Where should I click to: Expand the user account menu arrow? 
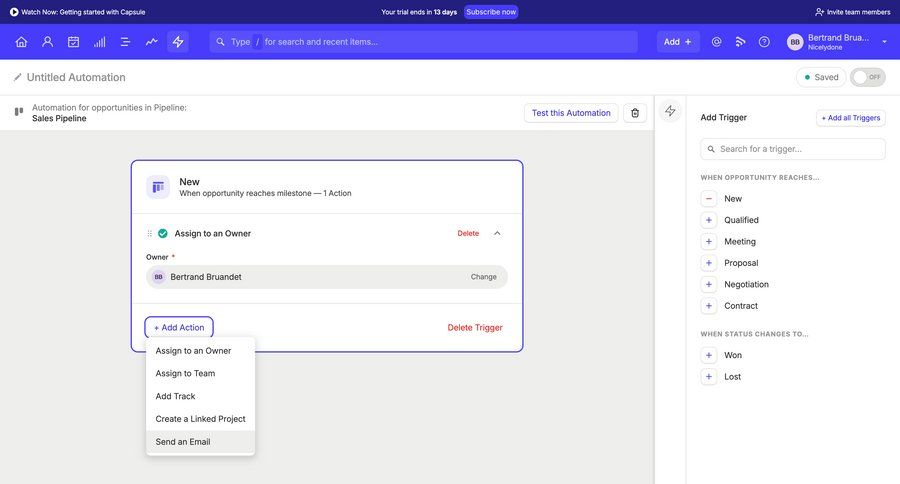(x=884, y=42)
